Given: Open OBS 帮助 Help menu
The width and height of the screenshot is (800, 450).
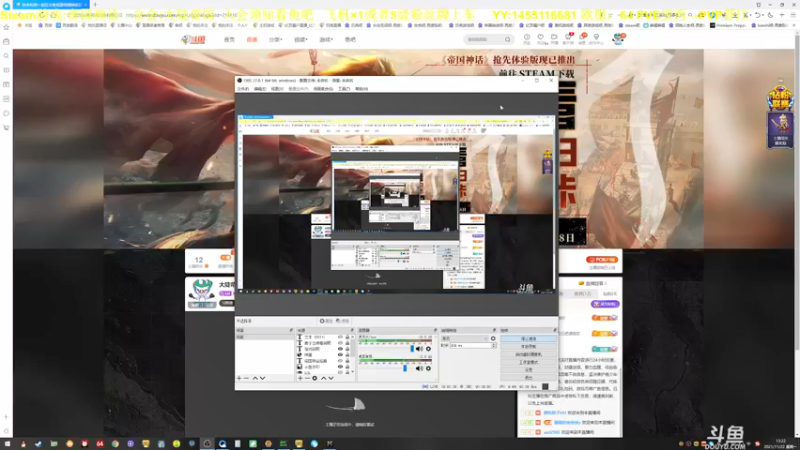Looking at the screenshot, I should tap(362, 89).
